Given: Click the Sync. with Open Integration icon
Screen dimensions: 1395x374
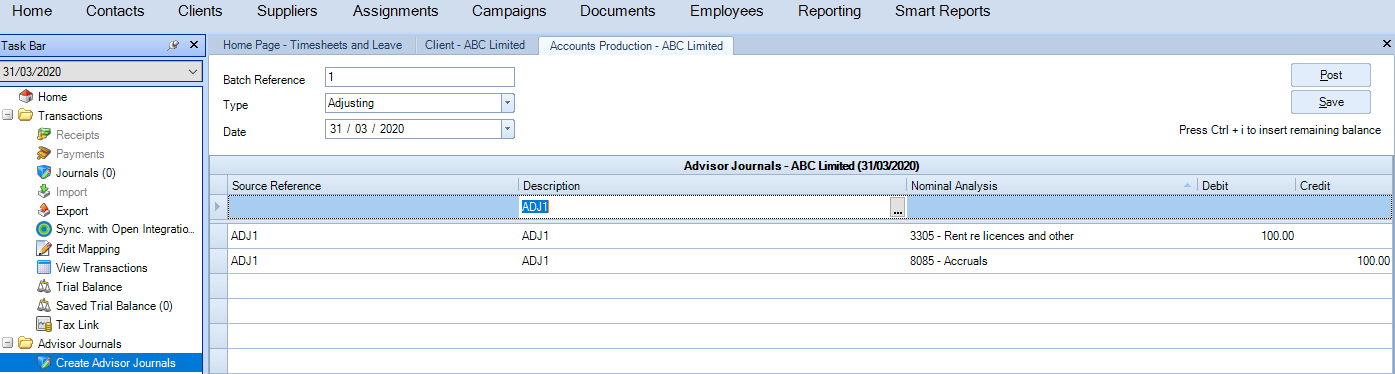Looking at the screenshot, I should click(x=44, y=230).
